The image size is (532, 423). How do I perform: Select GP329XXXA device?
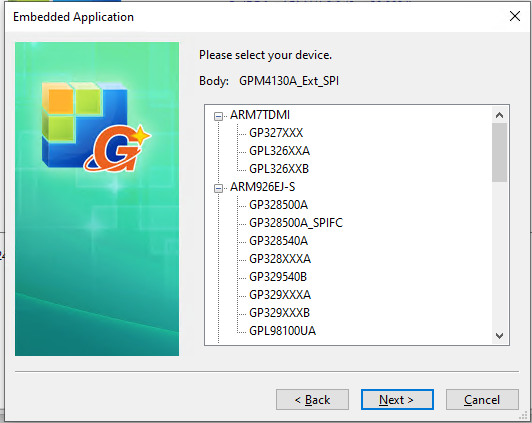click(280, 294)
